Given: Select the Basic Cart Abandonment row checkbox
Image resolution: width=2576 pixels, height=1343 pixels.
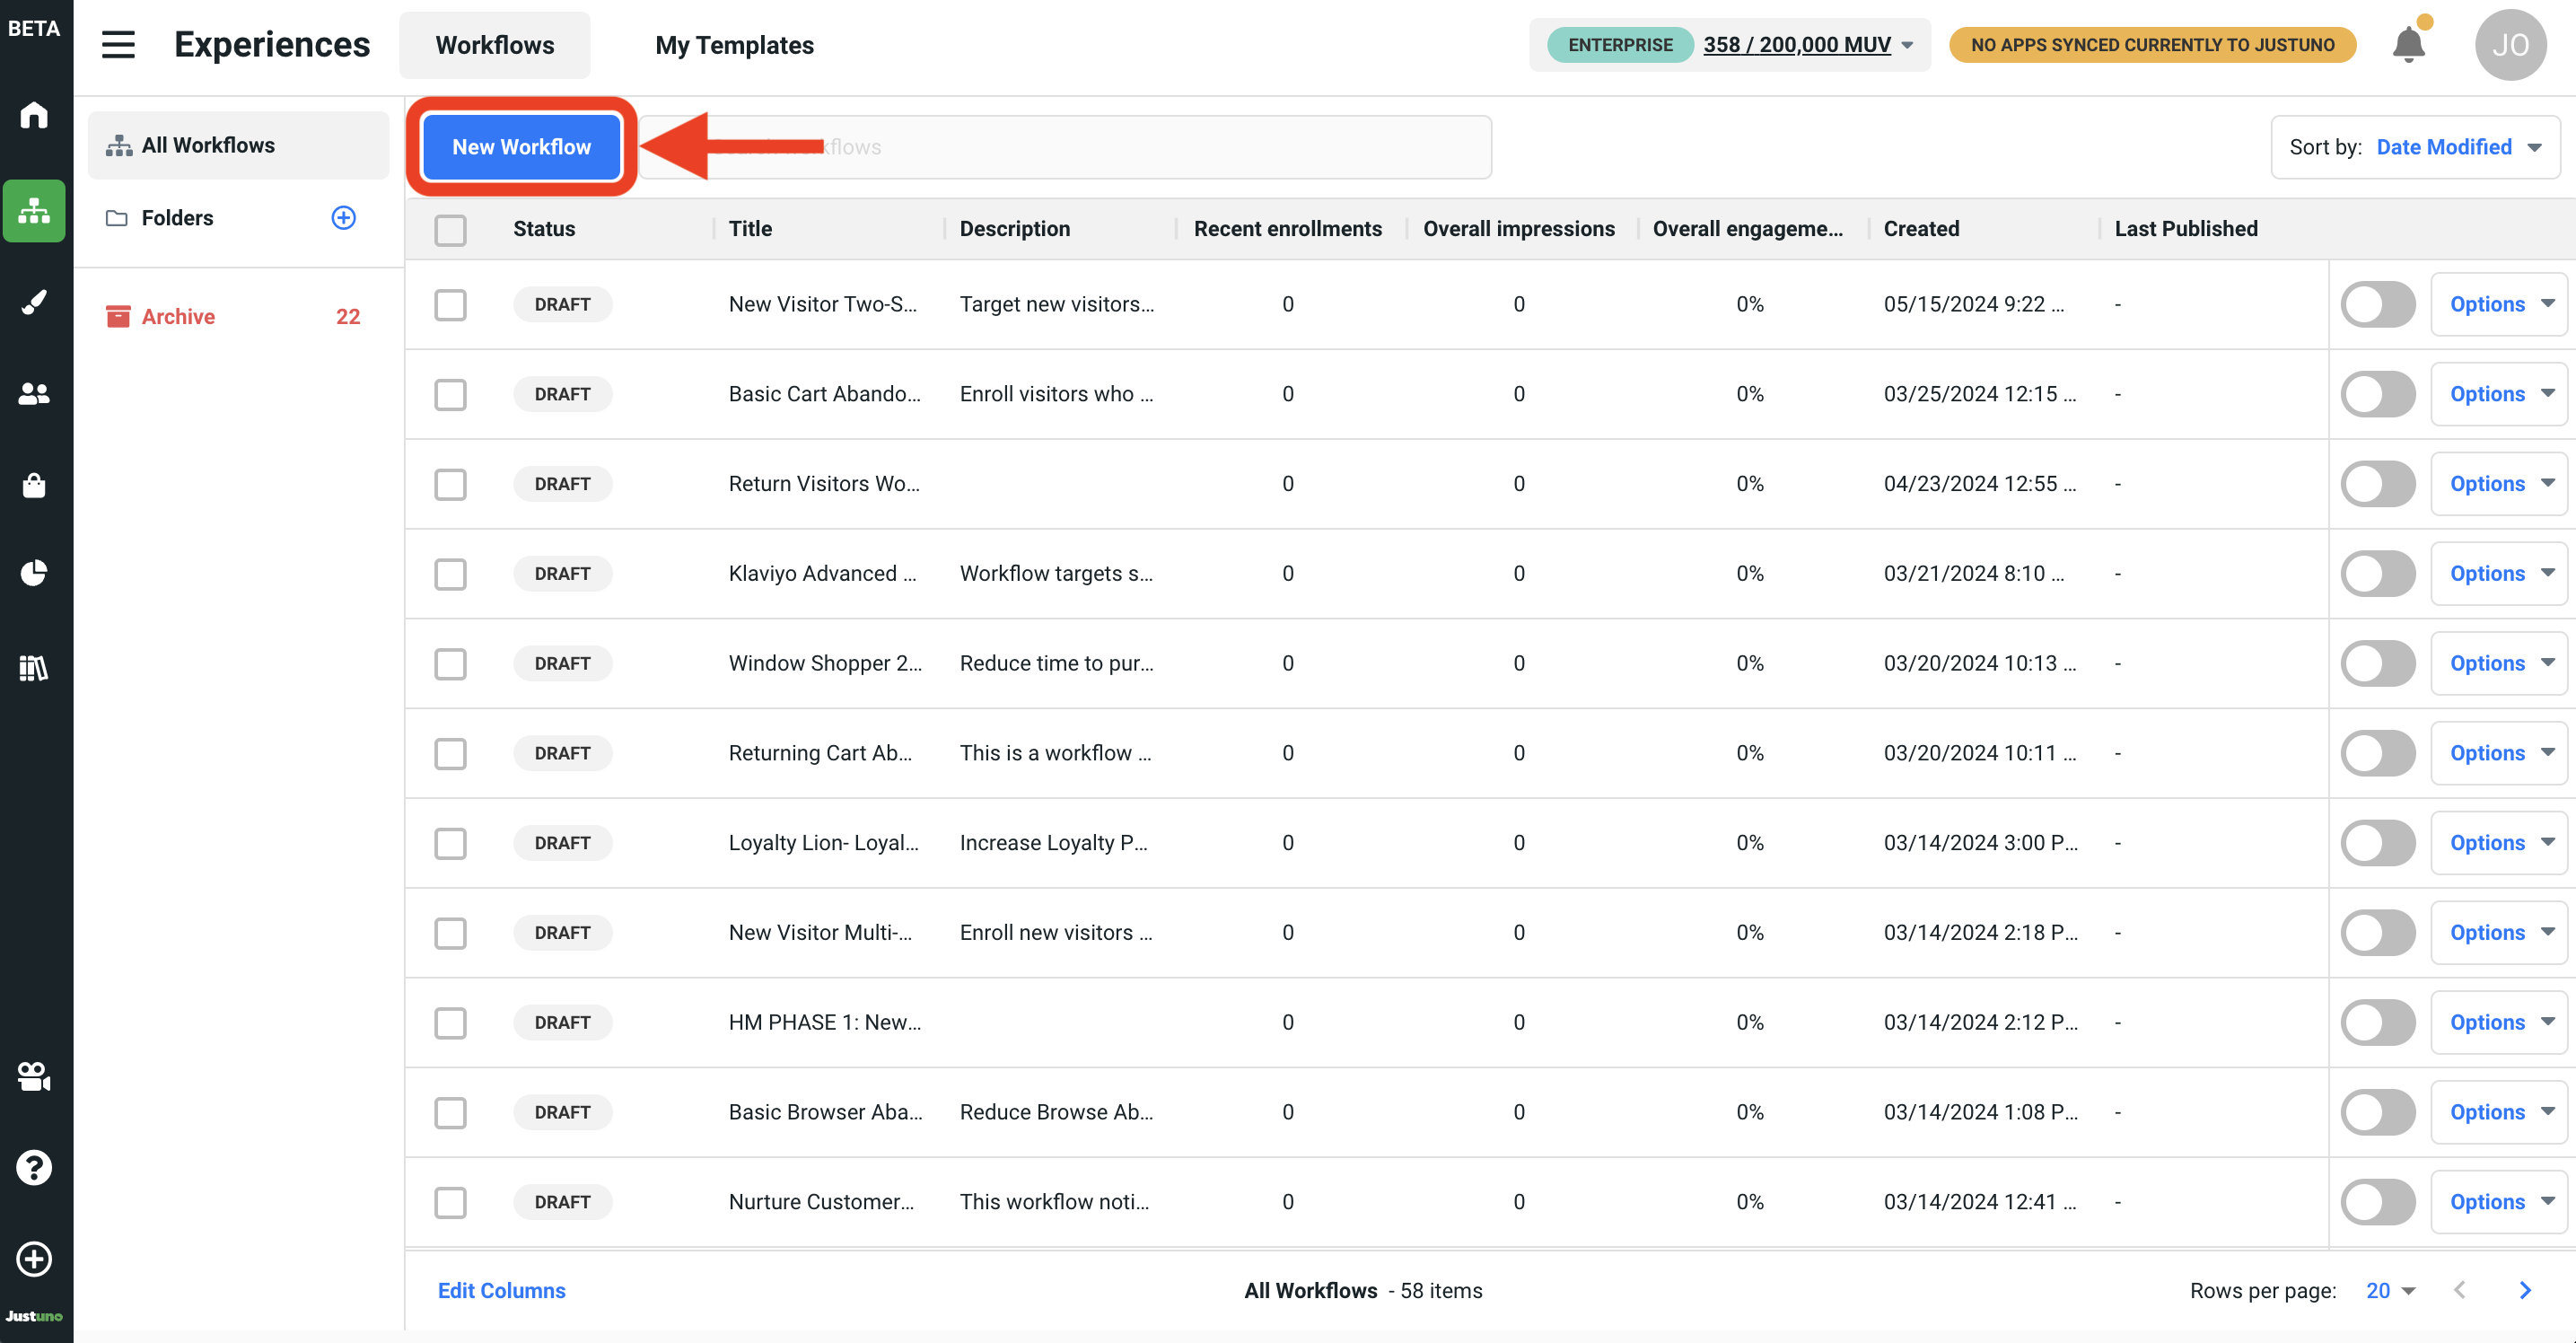Looking at the screenshot, I should coord(450,394).
